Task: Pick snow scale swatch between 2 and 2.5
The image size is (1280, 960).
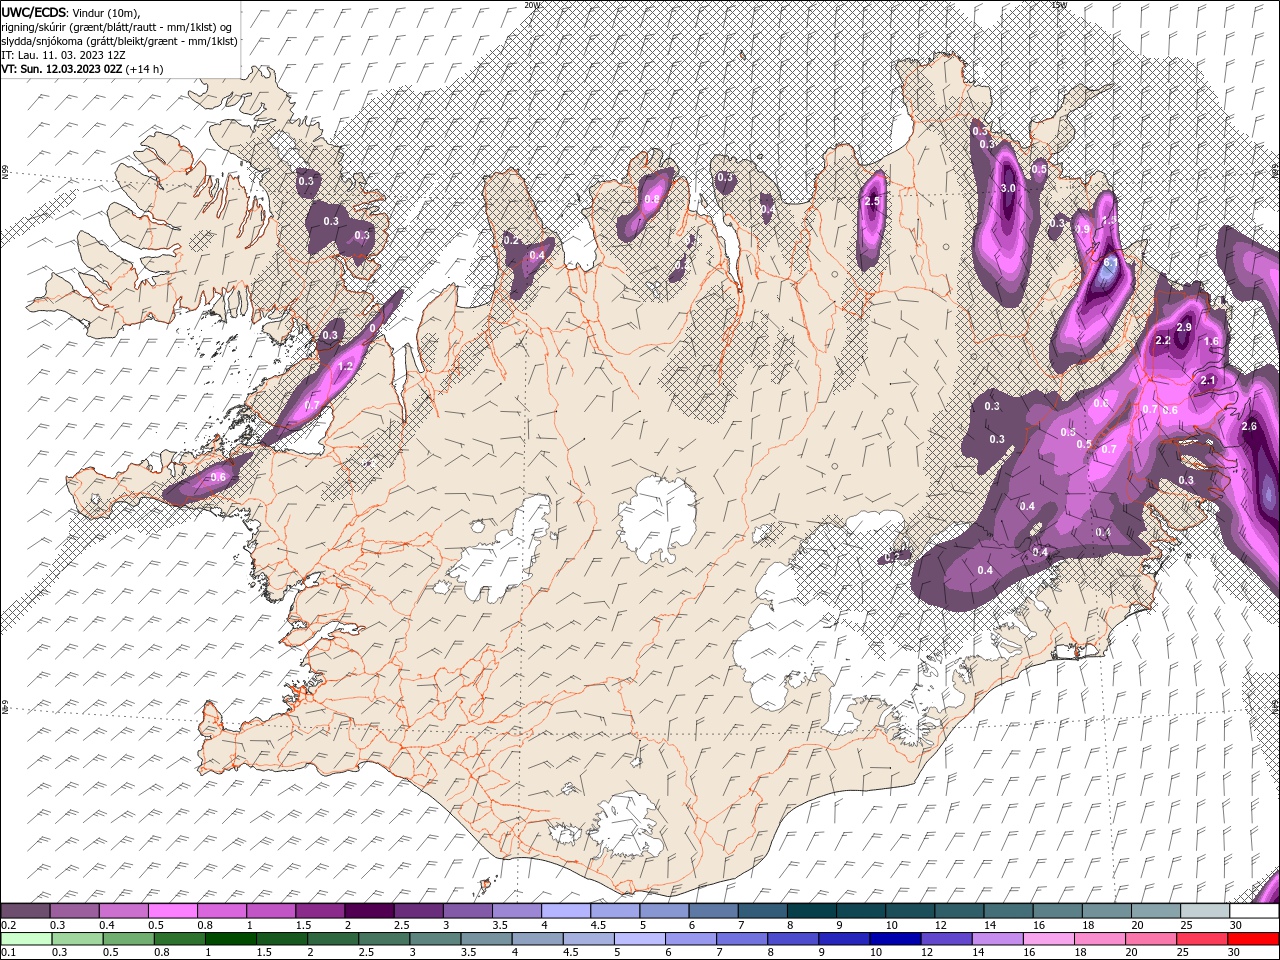Action: tap(369, 911)
